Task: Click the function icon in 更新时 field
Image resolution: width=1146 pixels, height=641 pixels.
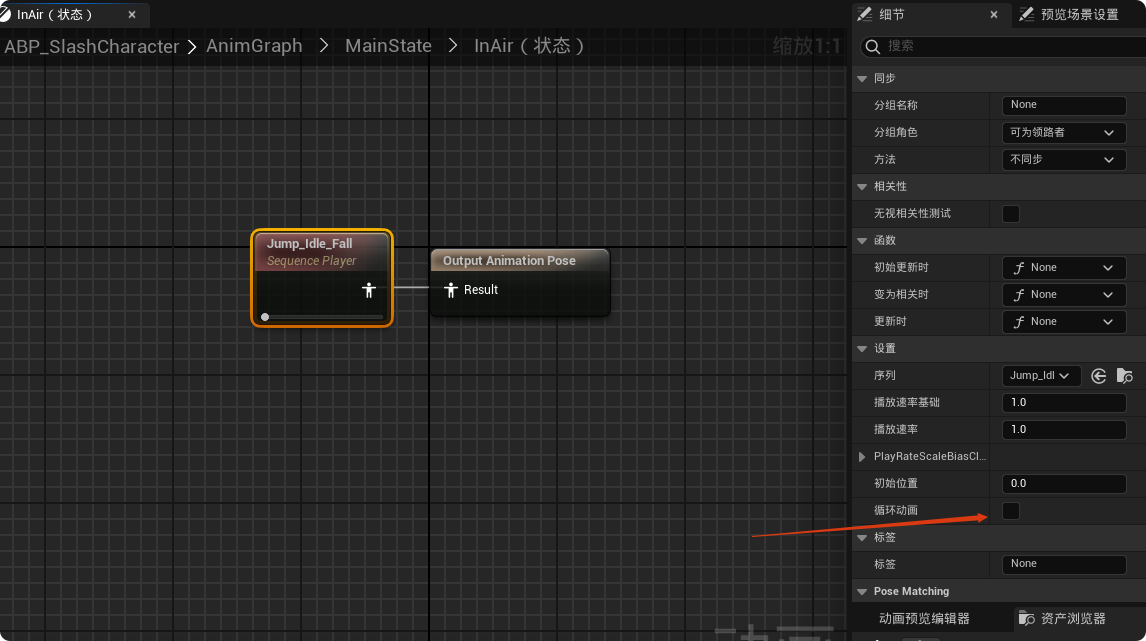Action: coord(1019,322)
